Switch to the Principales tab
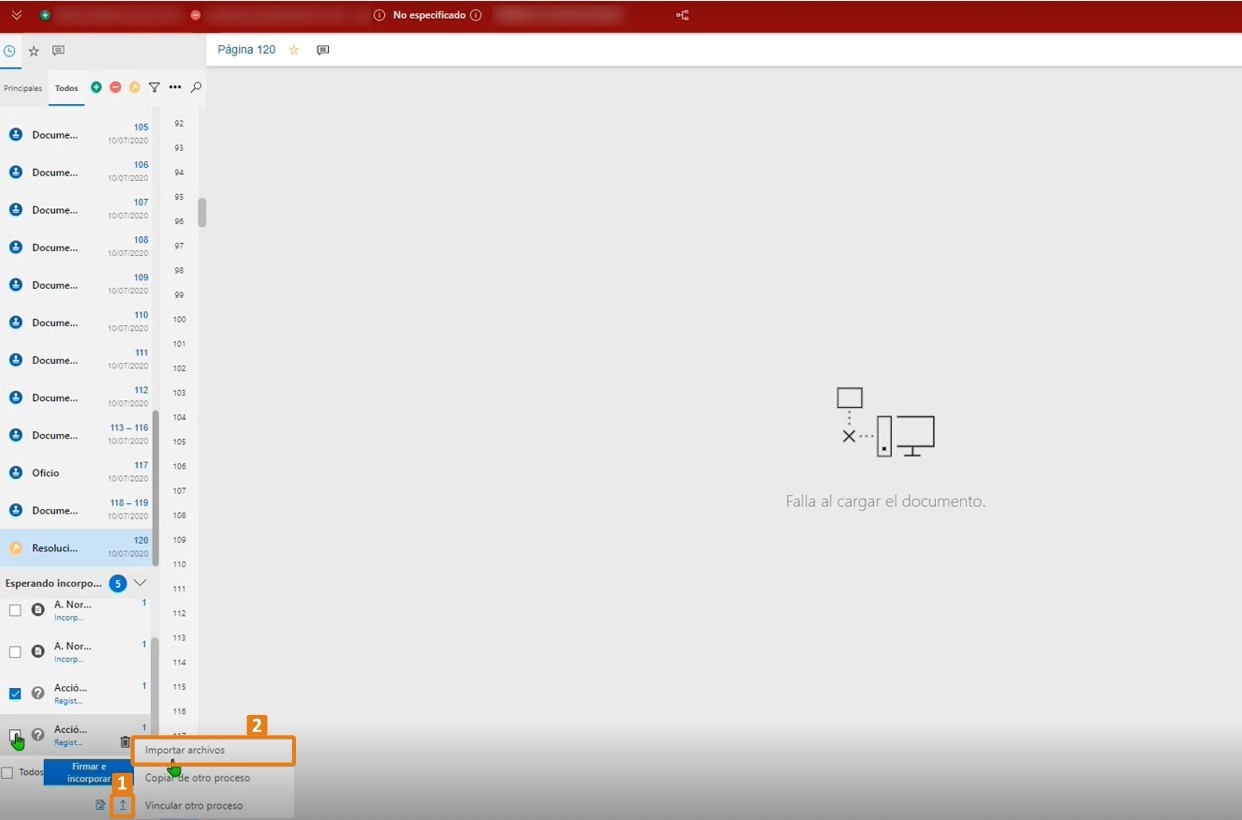The height and width of the screenshot is (820, 1242). 23,88
